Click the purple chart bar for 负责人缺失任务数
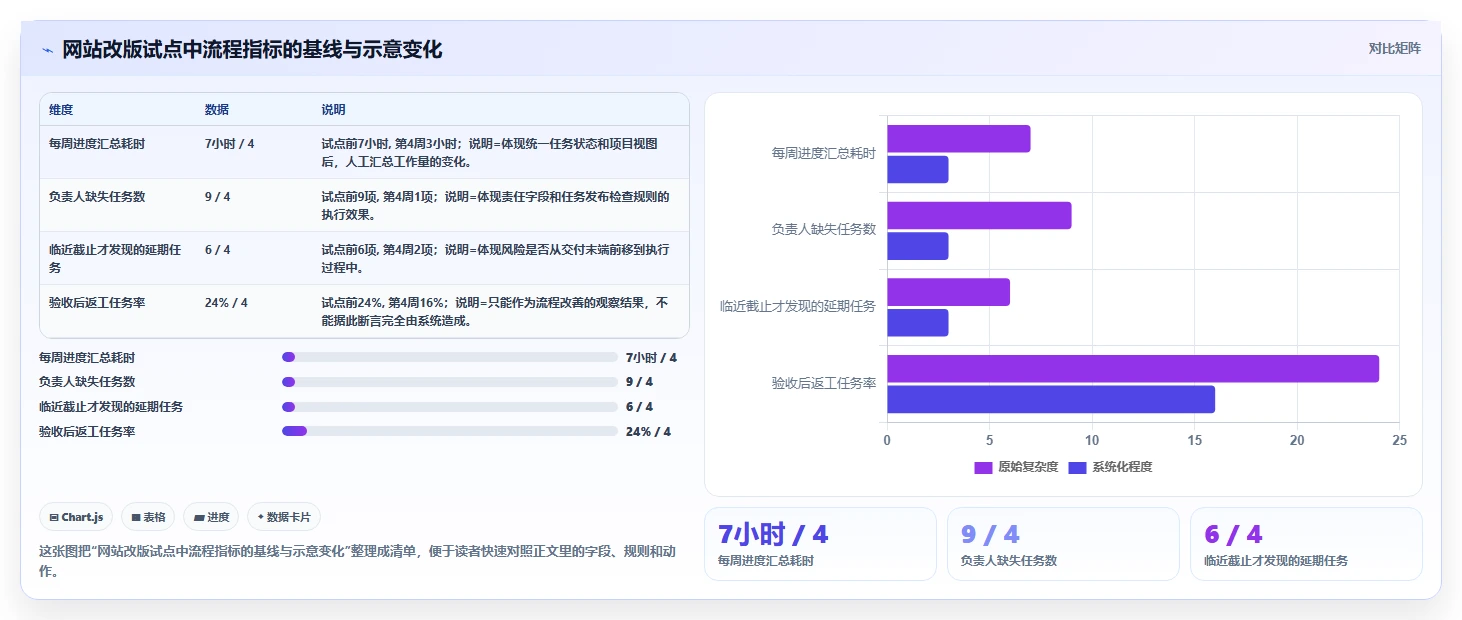This screenshot has width=1462, height=620. 979,216
